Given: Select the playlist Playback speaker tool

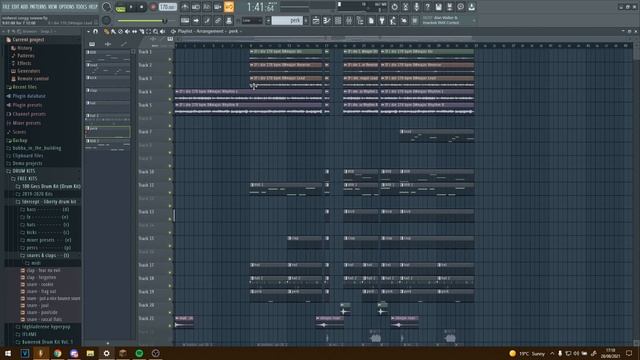Looking at the screenshot, I should 162,31.
